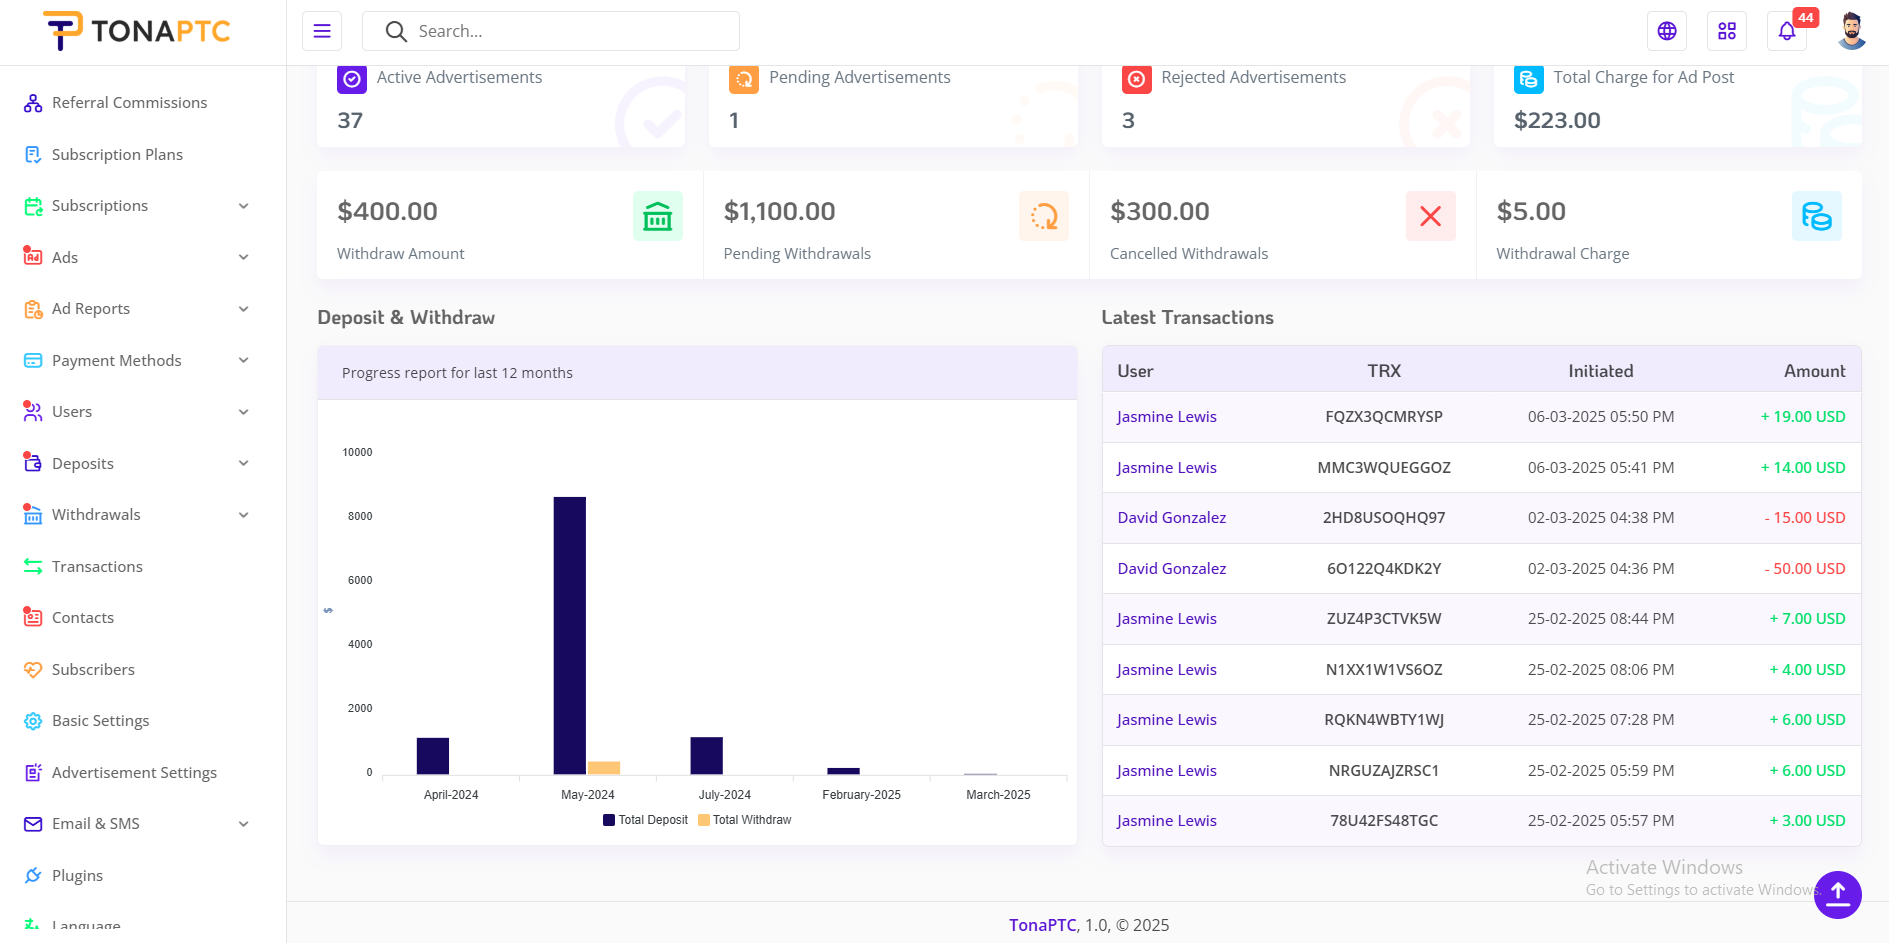The image size is (1889, 943).
Task: Toggle Total Withdraw legend swatch
Action: pos(704,820)
